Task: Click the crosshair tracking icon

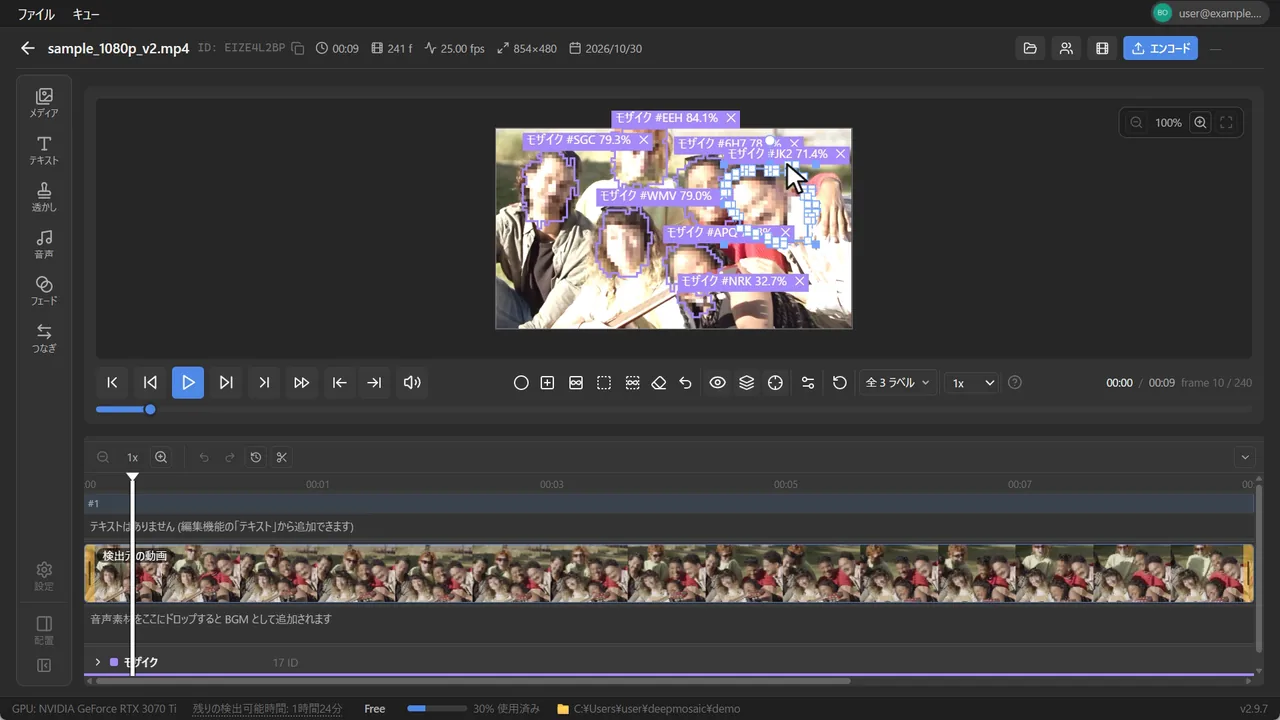Action: 775,383
